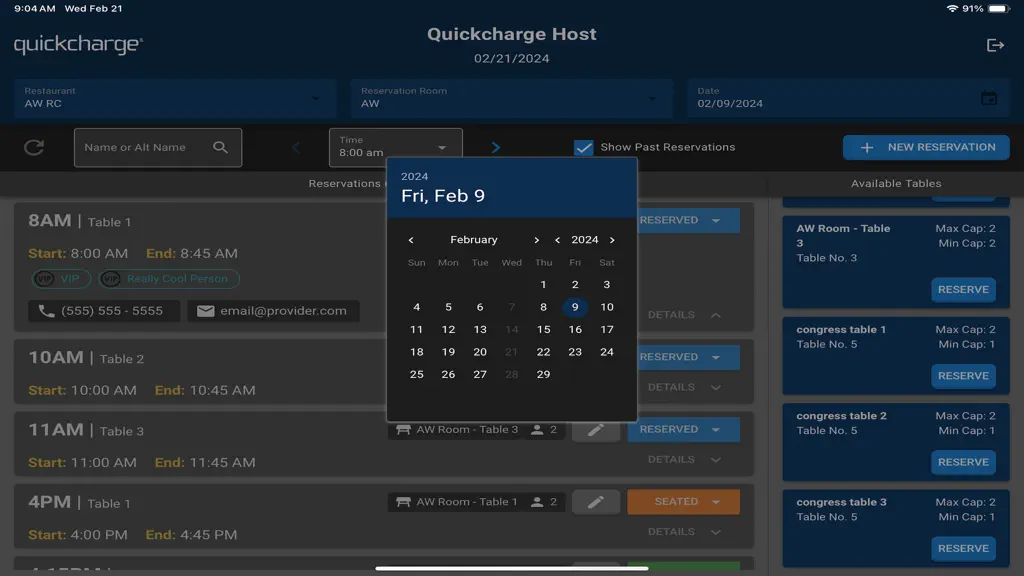
Task: Select February 9 in the calendar
Action: point(575,307)
